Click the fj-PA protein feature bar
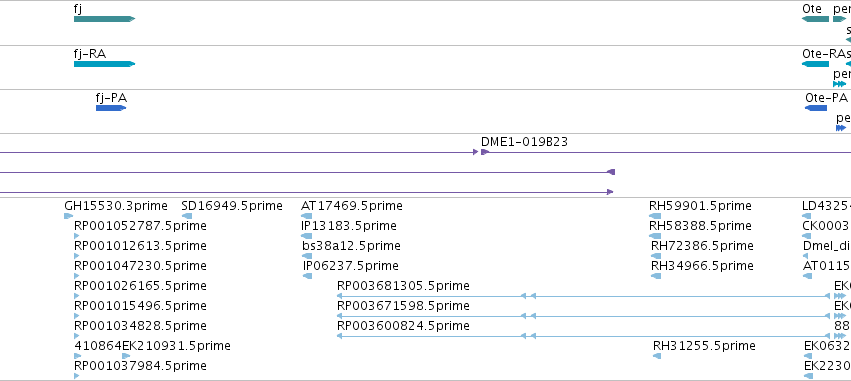The width and height of the screenshot is (851, 381). (111, 108)
